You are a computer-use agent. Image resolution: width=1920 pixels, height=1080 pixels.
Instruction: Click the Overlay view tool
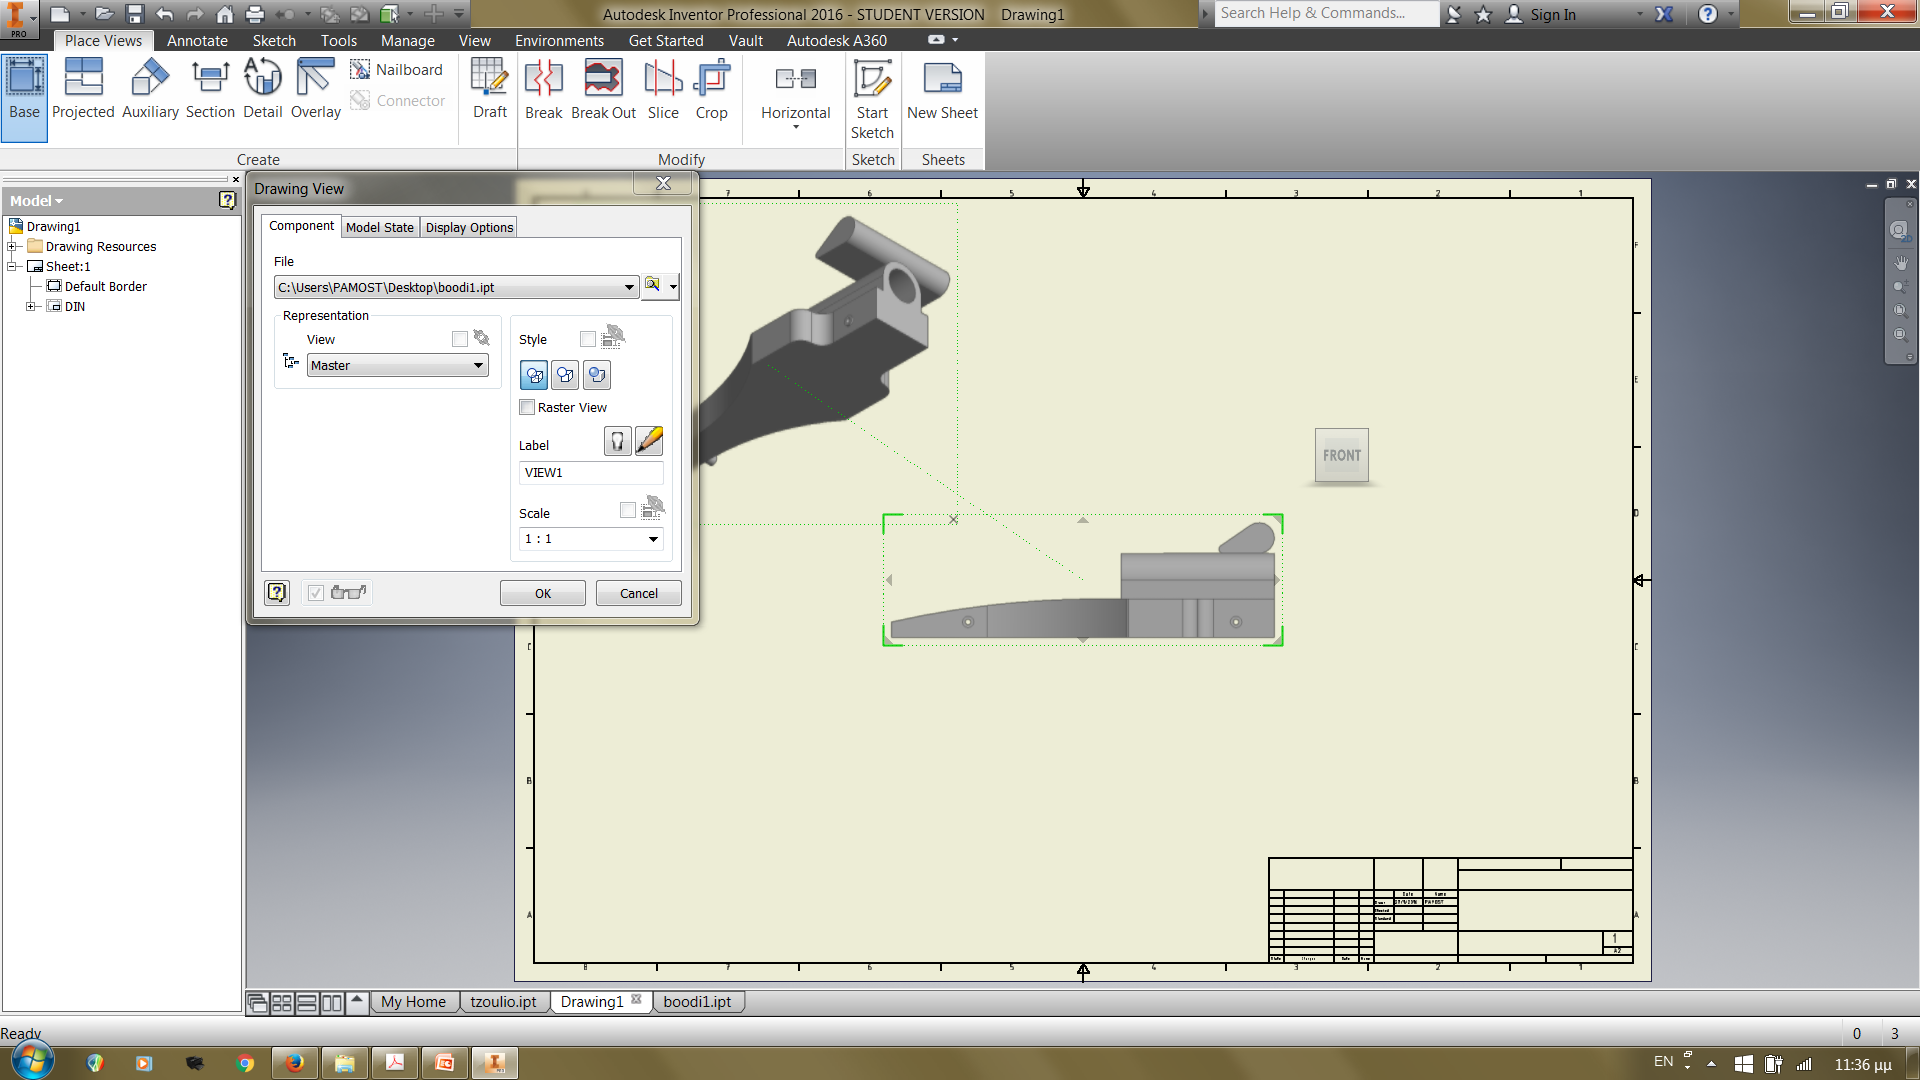(x=316, y=90)
